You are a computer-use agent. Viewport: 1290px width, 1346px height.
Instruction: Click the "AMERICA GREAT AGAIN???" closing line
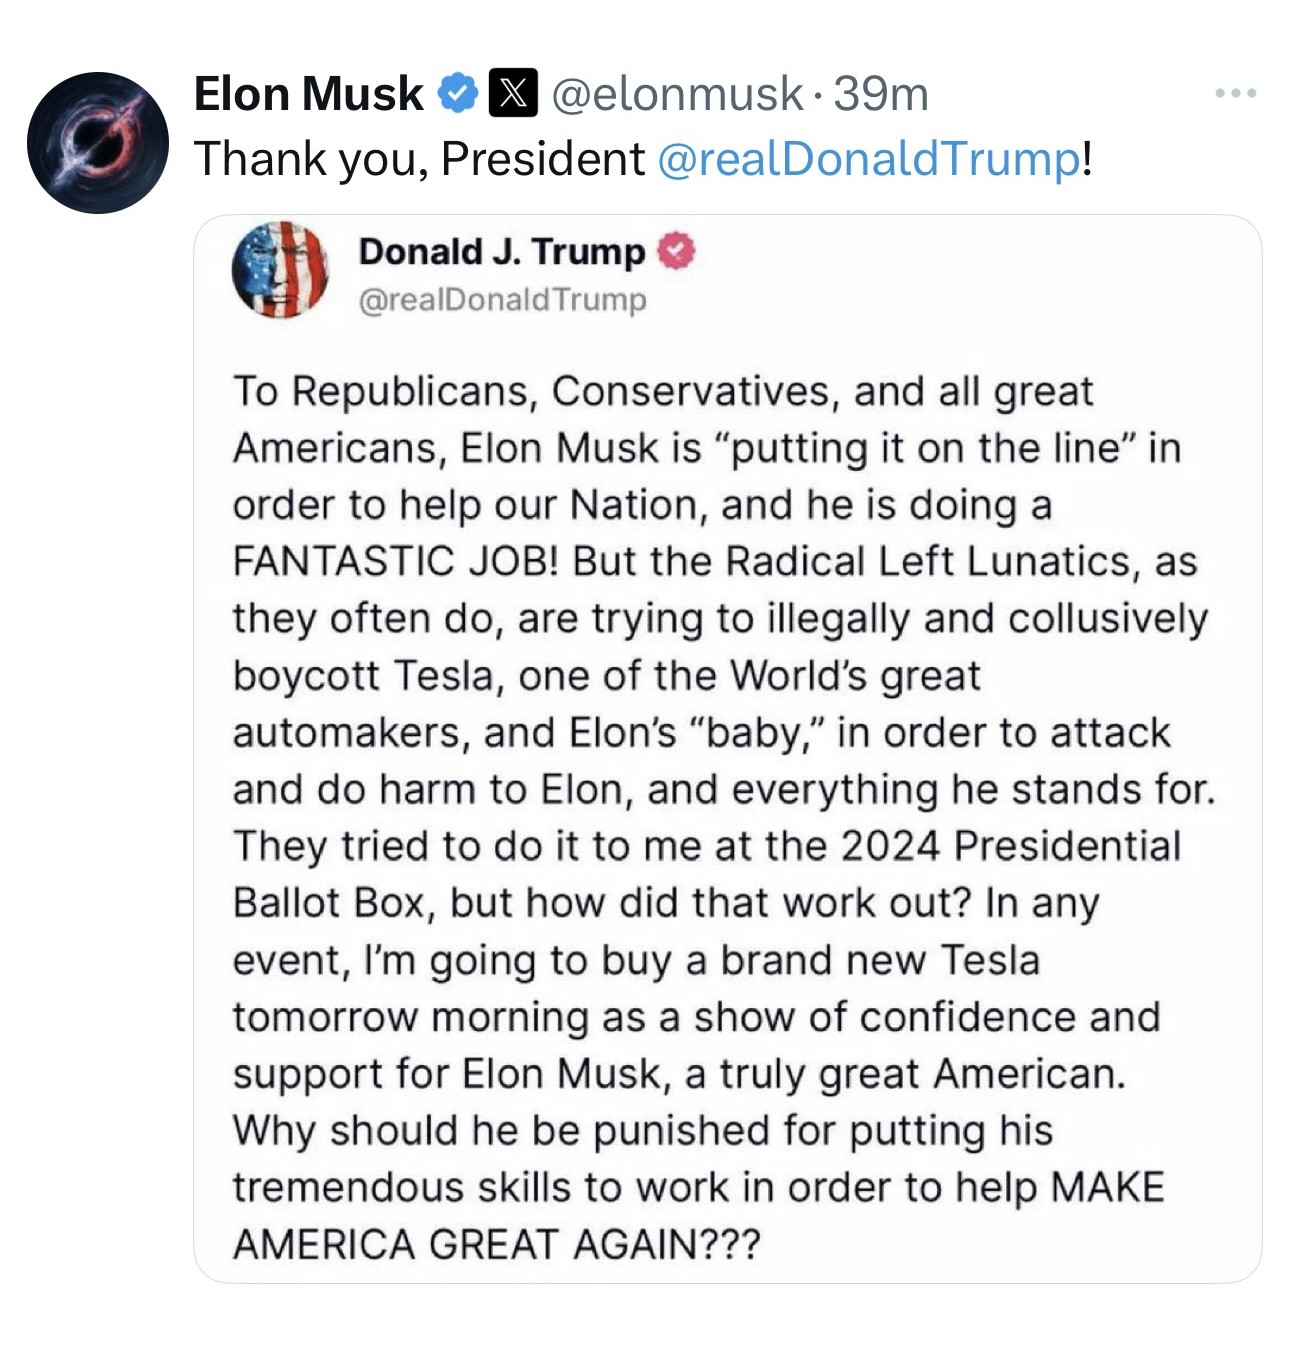pos(496,1244)
